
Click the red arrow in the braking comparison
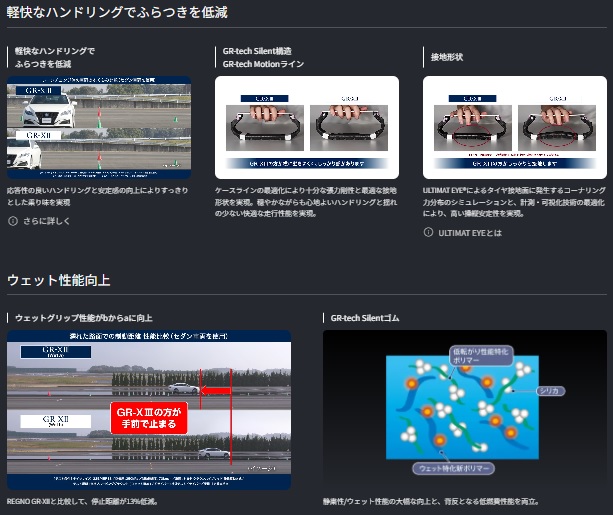[216, 391]
